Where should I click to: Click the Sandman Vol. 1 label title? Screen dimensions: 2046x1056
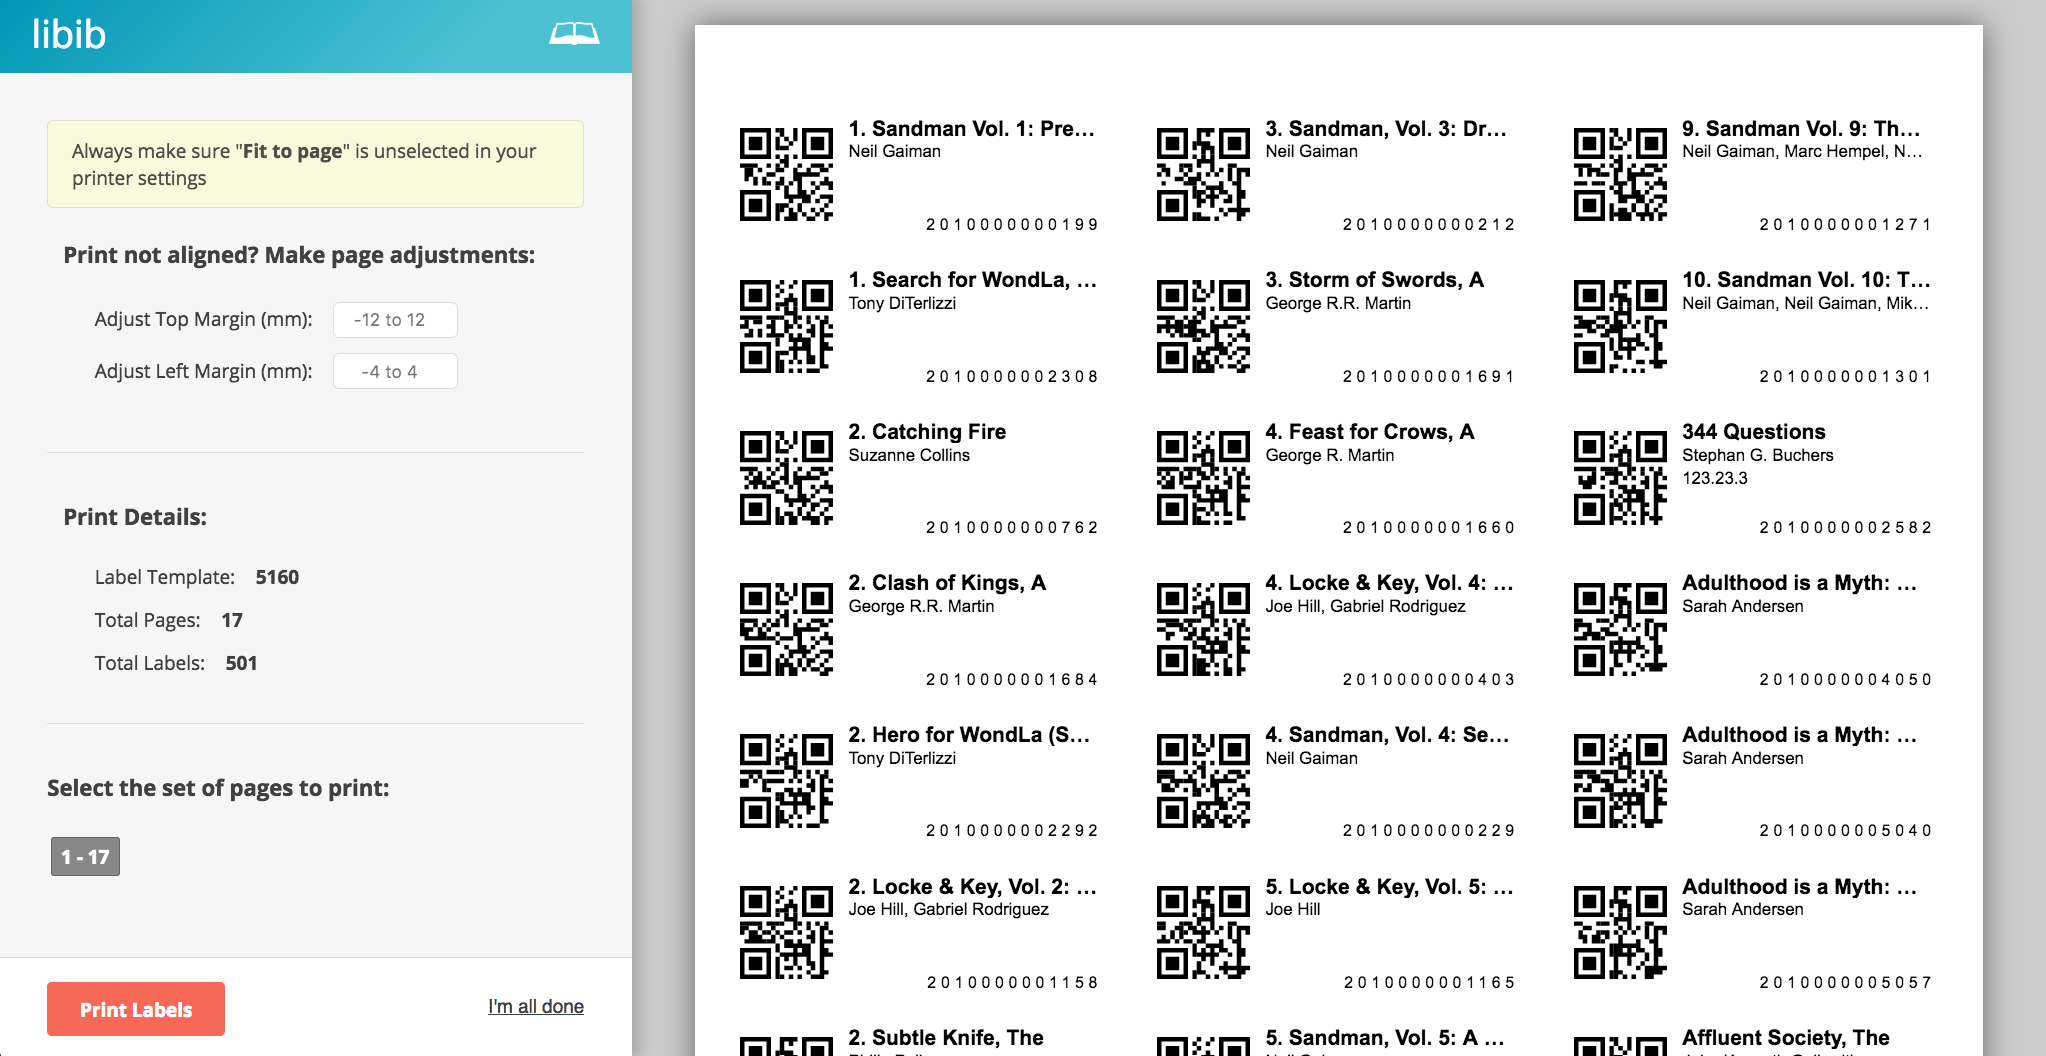coord(971,129)
